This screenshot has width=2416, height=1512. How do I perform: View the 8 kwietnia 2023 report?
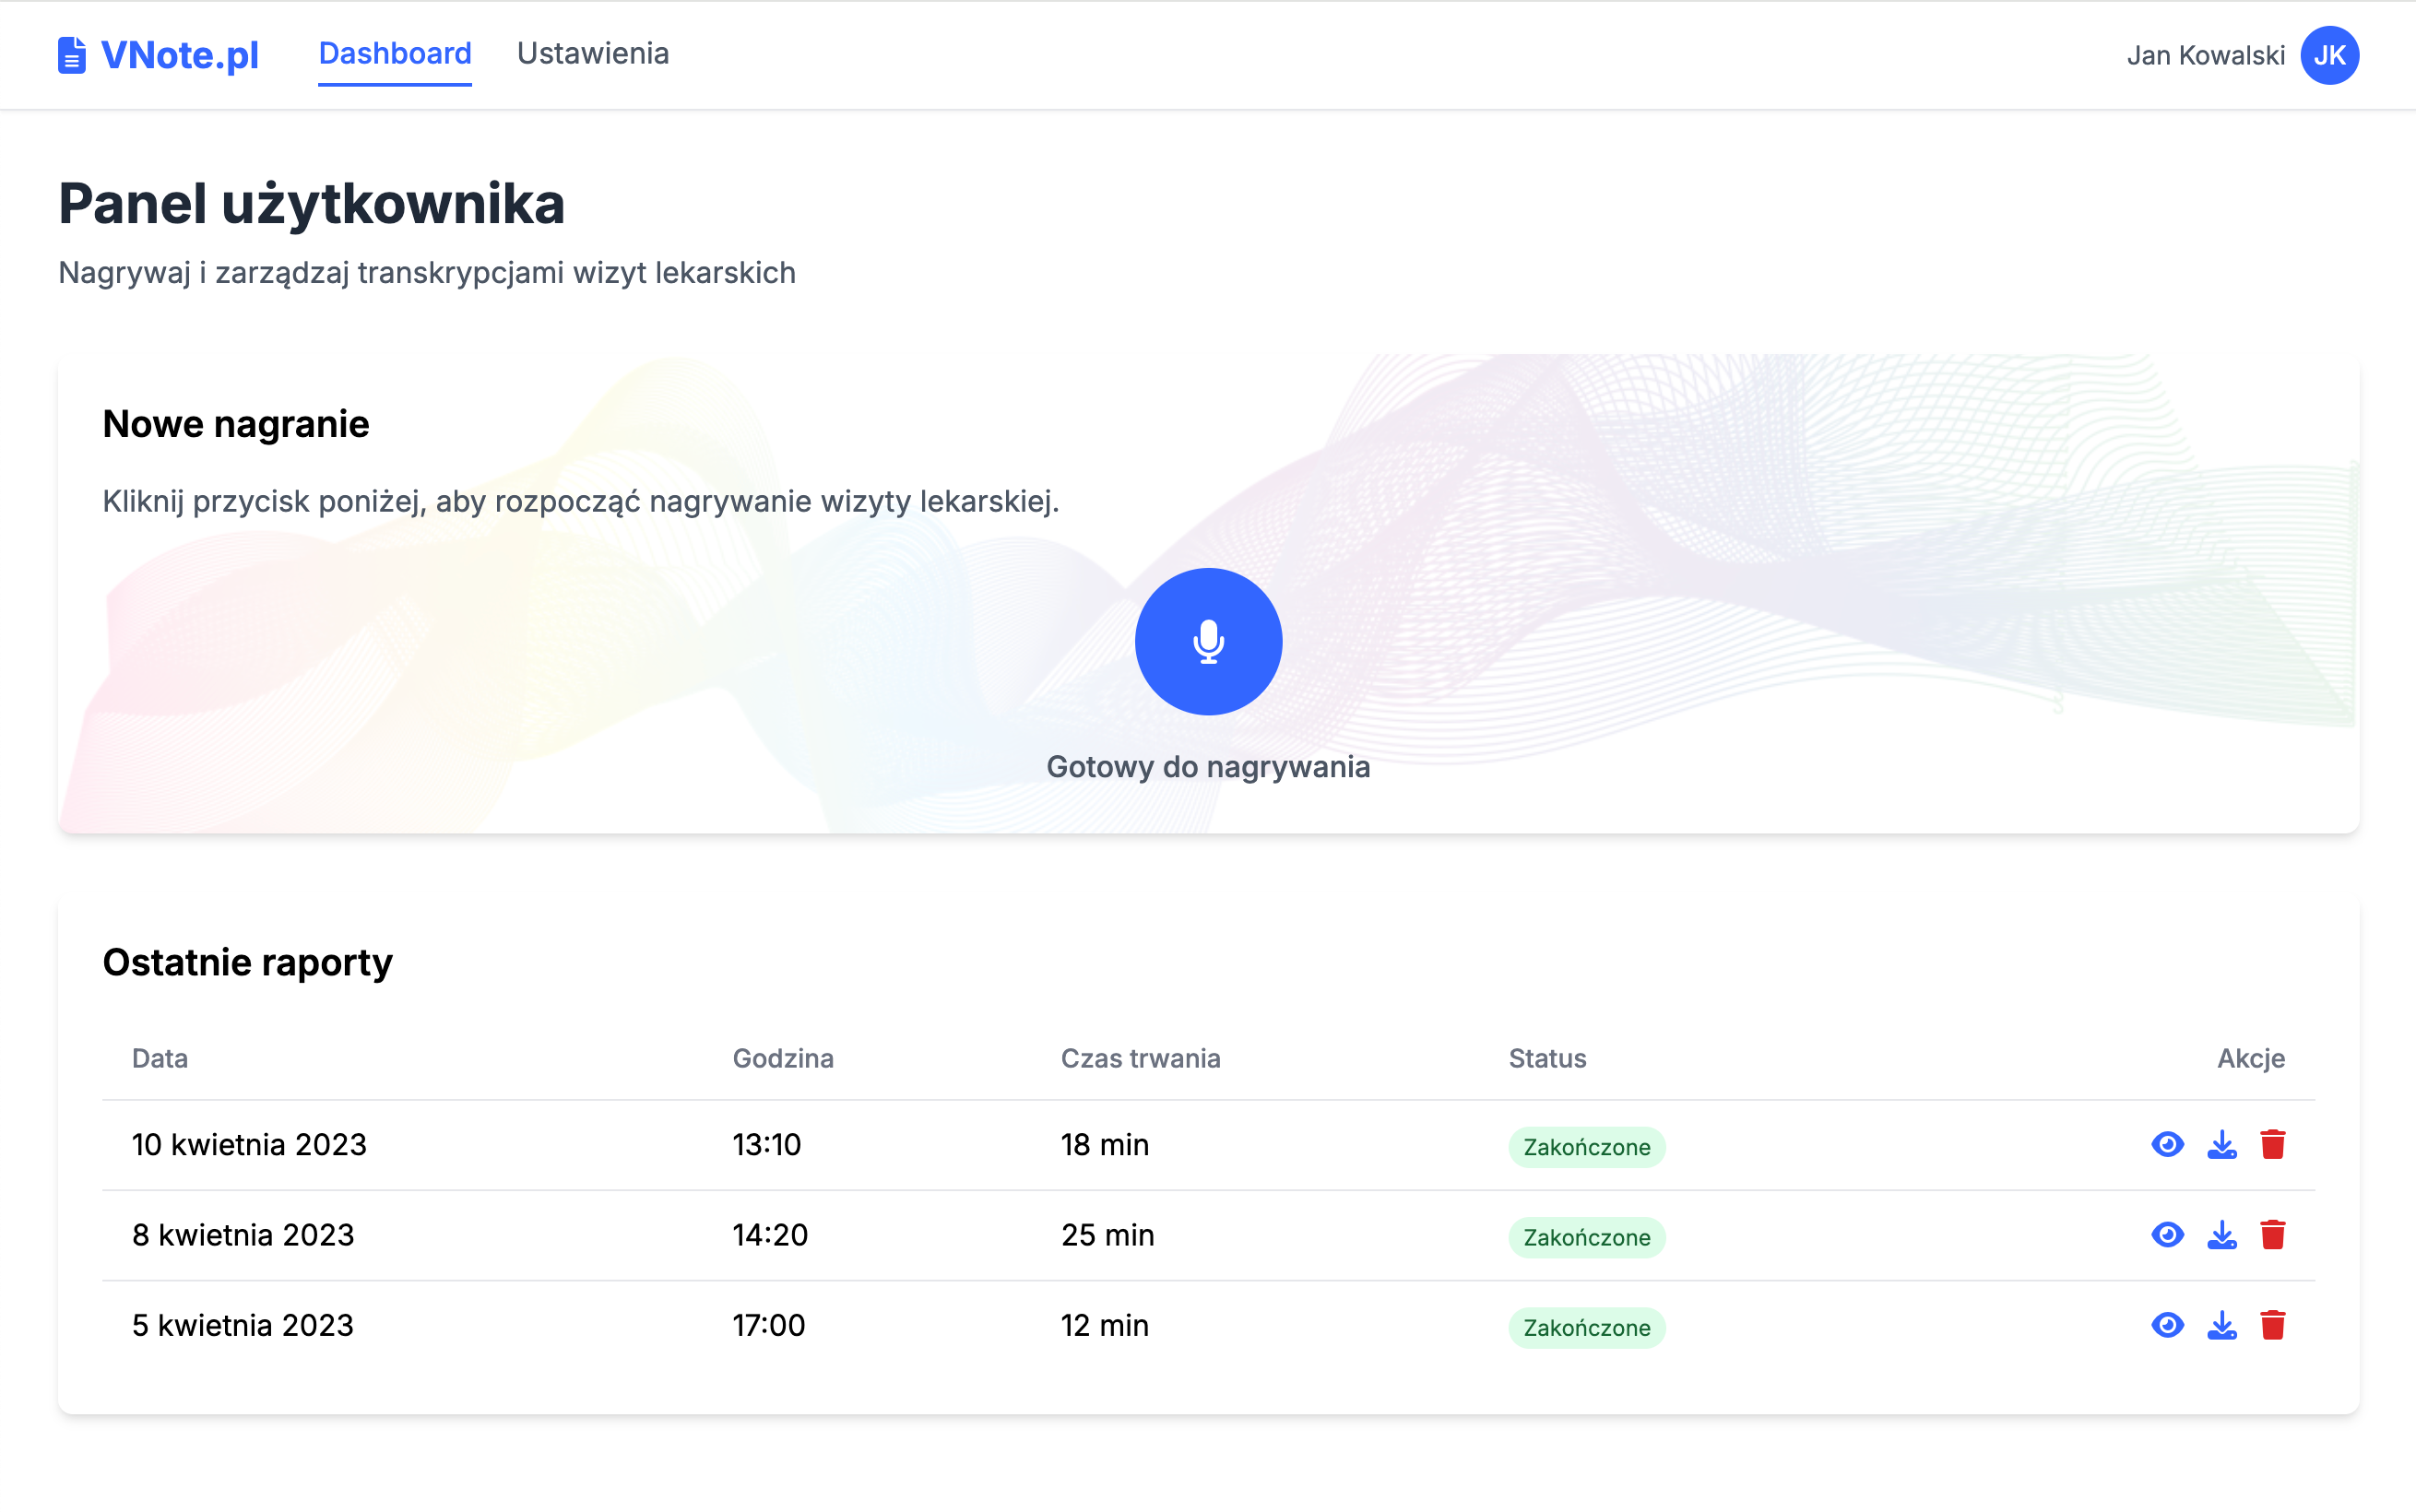click(x=2167, y=1234)
